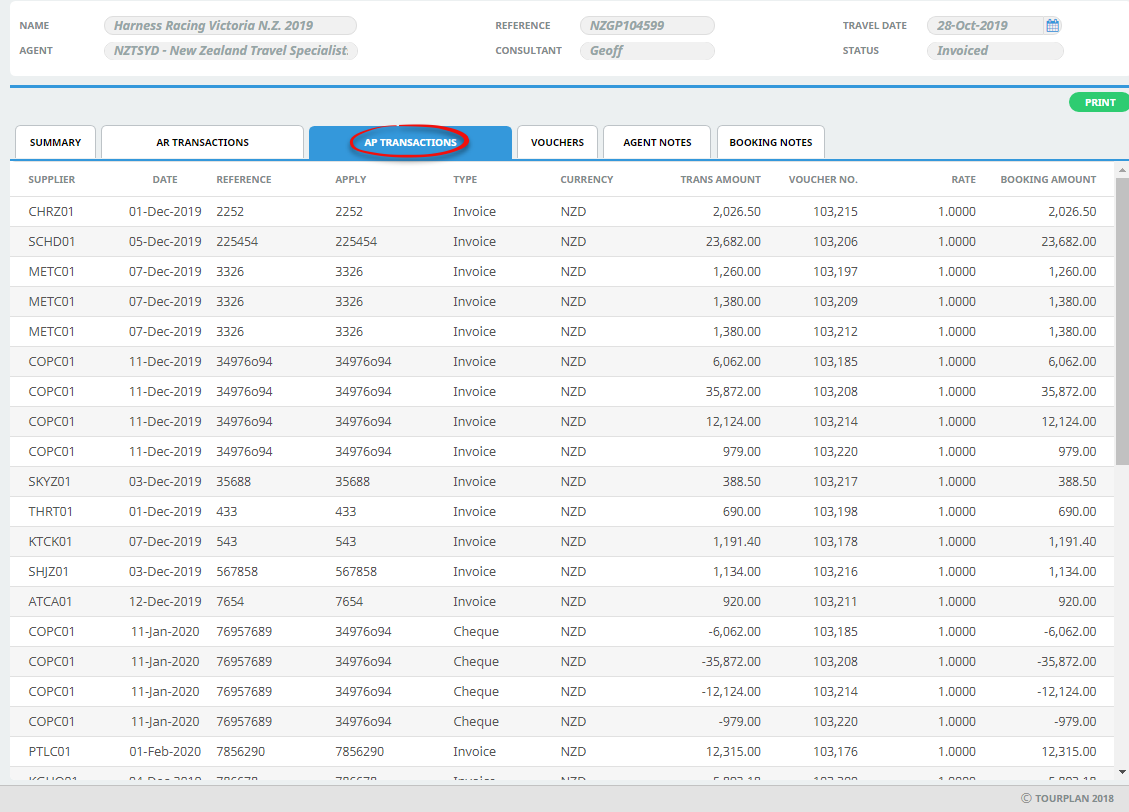Click Booking Amount 388.50 for SKYZ01

tap(1077, 482)
